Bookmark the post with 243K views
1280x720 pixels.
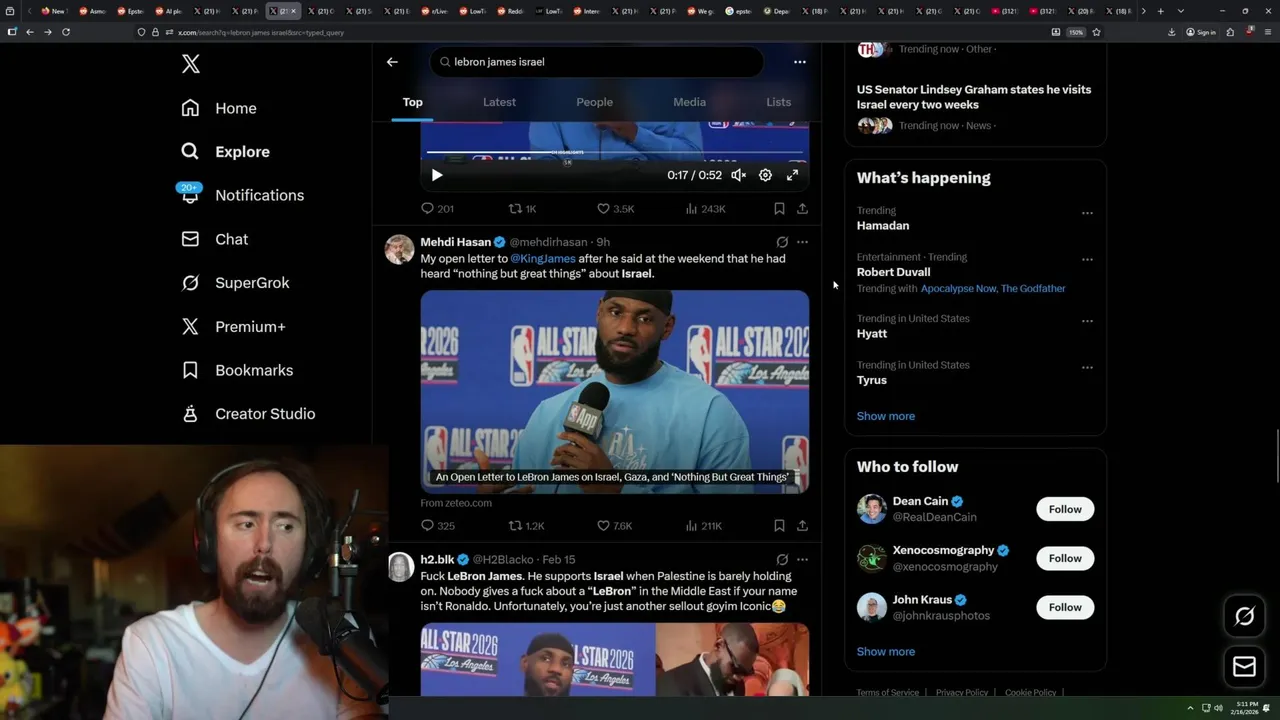tap(779, 209)
